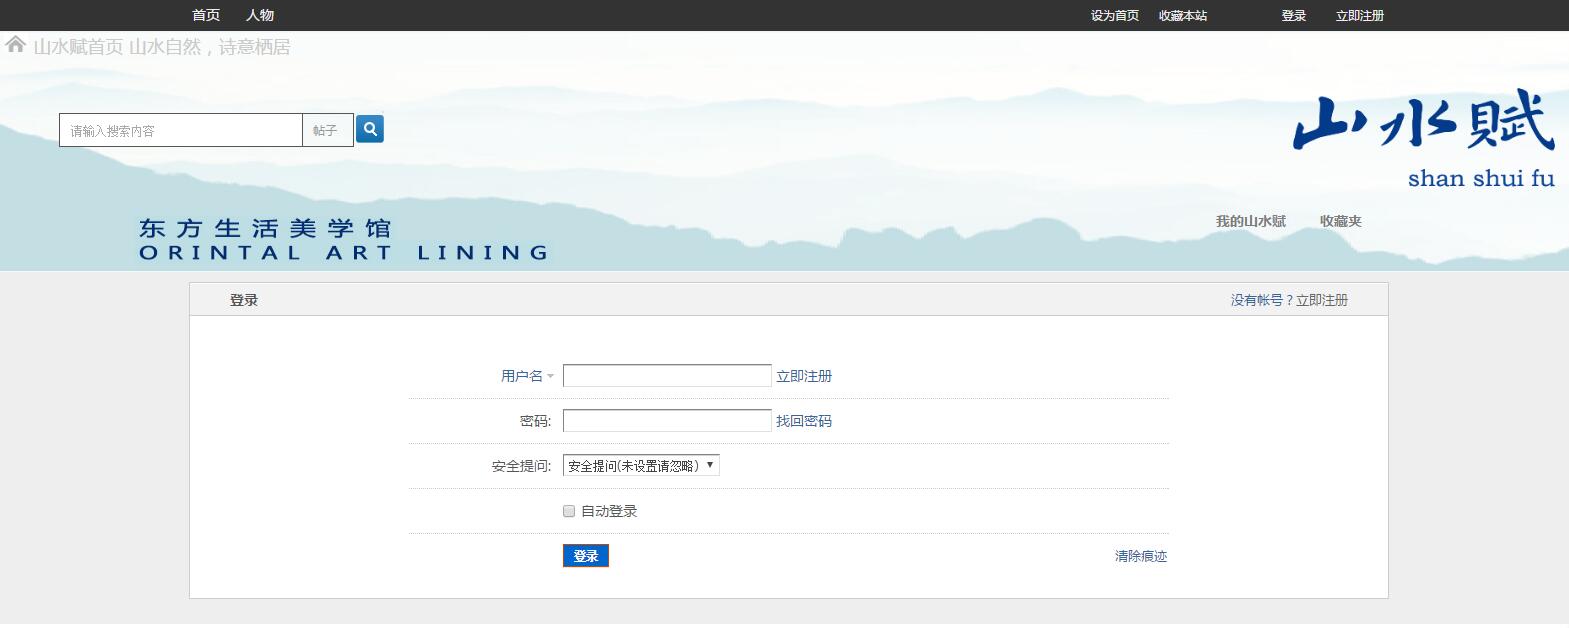Click 设为首页 in the top bar

pos(1115,16)
